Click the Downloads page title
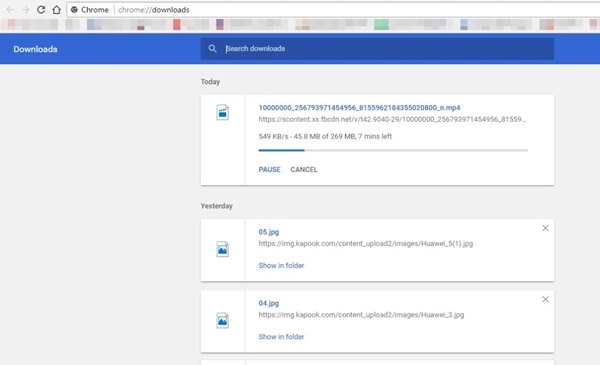This screenshot has height=365, width=600. pyautogui.click(x=35, y=49)
